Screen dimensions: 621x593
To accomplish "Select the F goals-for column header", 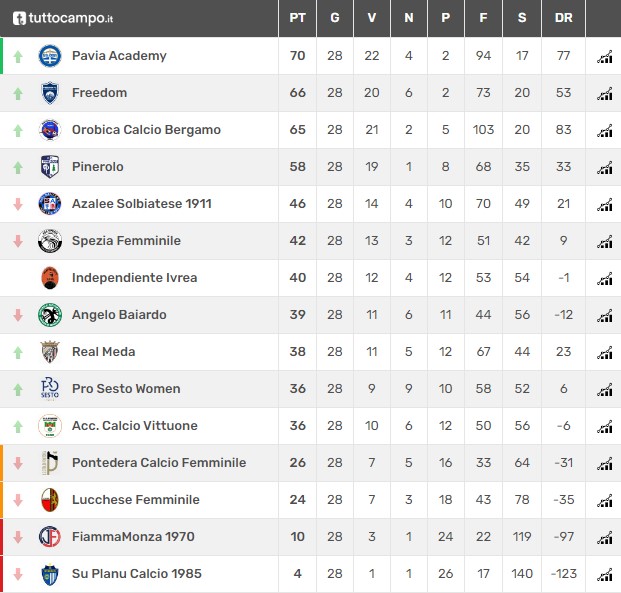I will [x=483, y=18].
